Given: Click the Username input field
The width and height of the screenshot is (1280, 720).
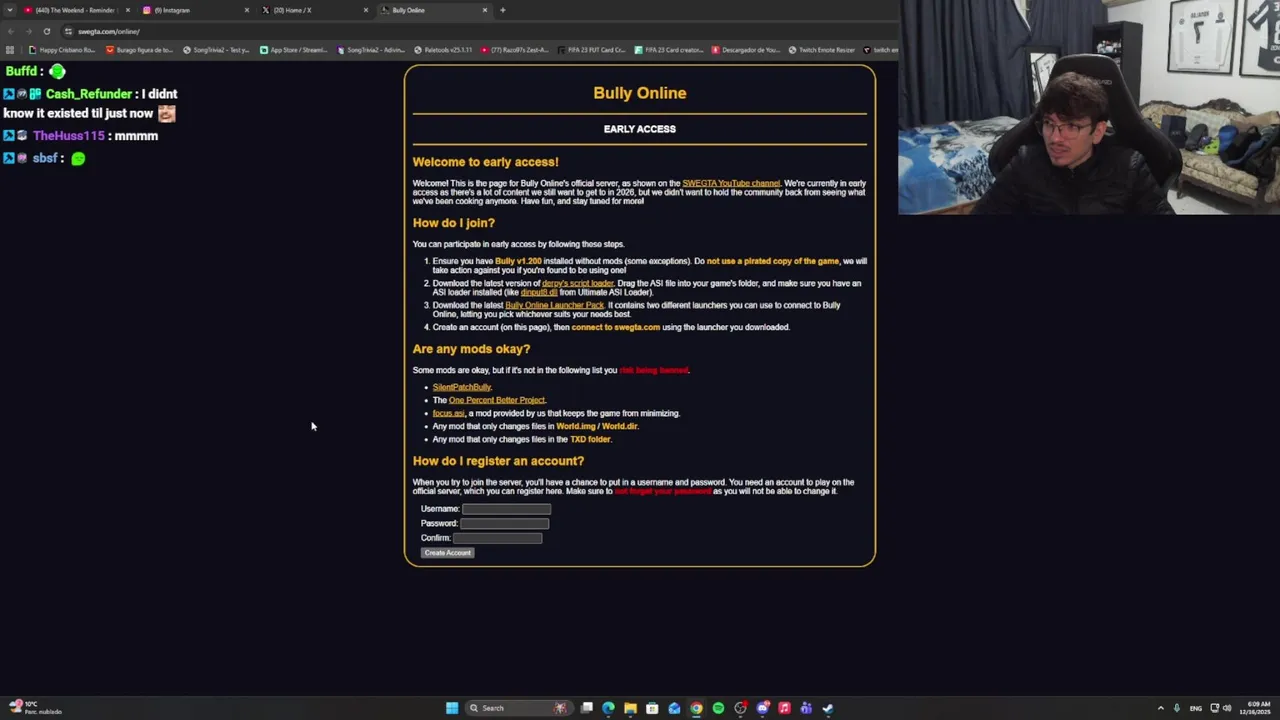Looking at the screenshot, I should pyautogui.click(x=506, y=509).
